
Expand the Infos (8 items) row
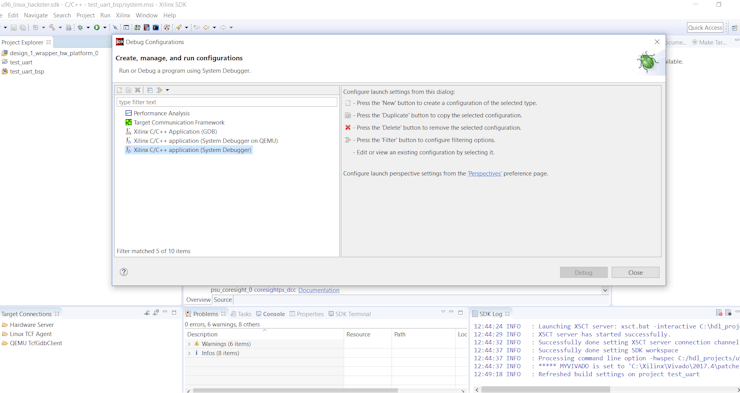(x=189, y=353)
